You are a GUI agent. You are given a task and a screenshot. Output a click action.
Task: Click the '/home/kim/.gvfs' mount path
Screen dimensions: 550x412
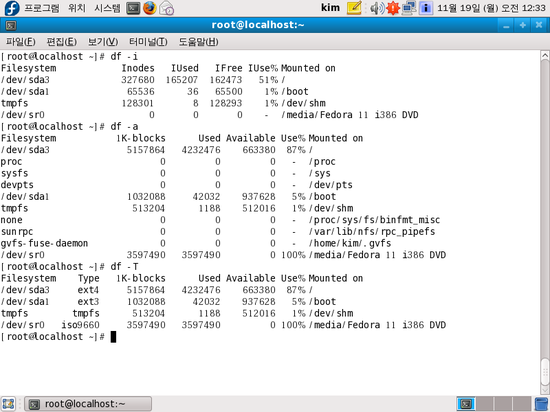(350, 243)
